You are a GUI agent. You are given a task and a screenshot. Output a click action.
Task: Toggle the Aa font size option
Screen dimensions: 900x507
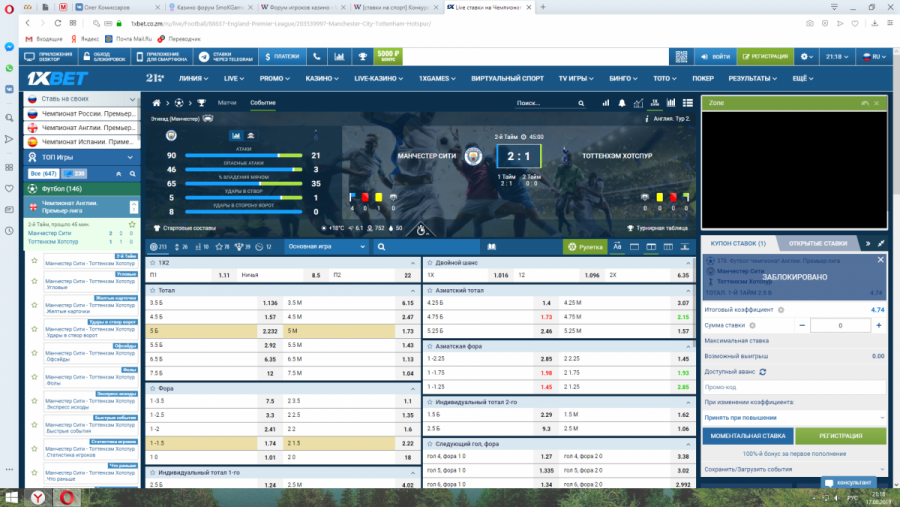[x=617, y=246]
